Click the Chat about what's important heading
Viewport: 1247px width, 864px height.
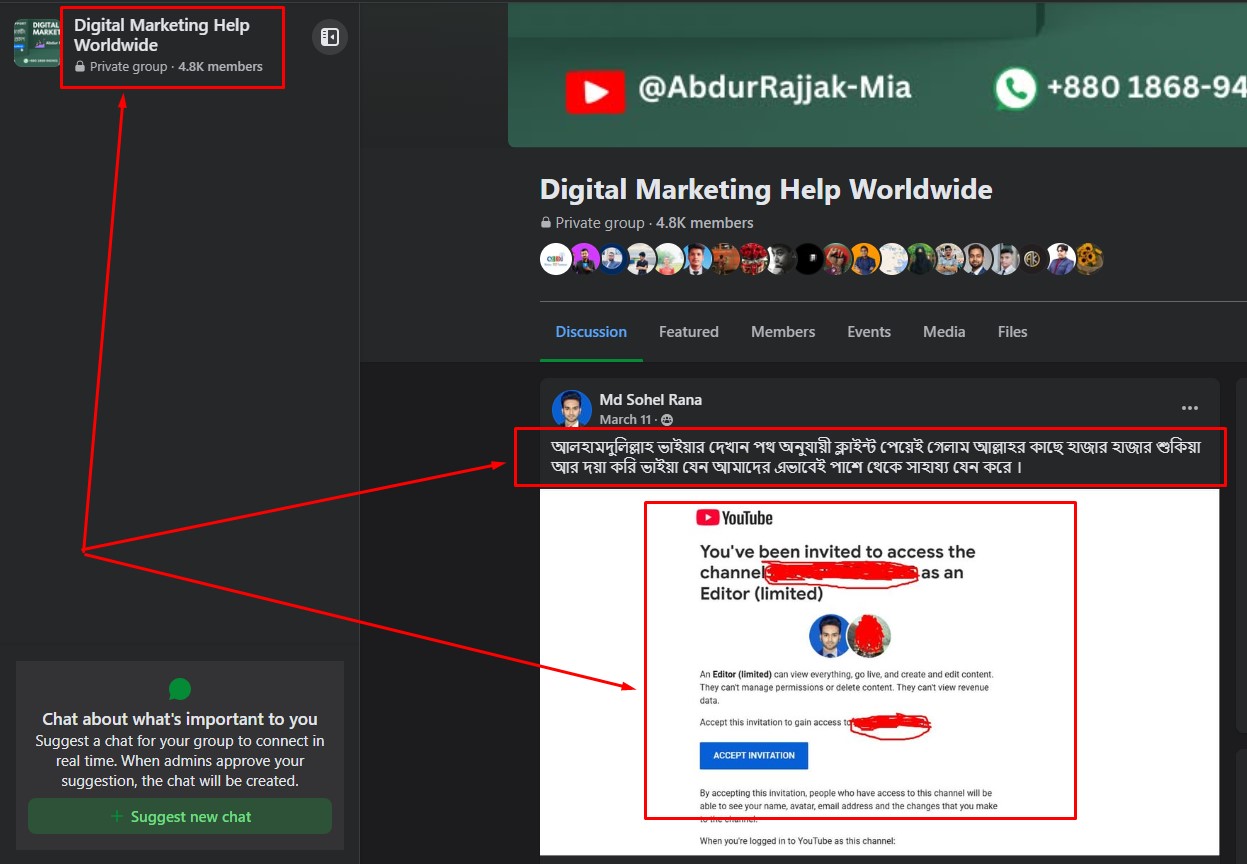click(180, 719)
